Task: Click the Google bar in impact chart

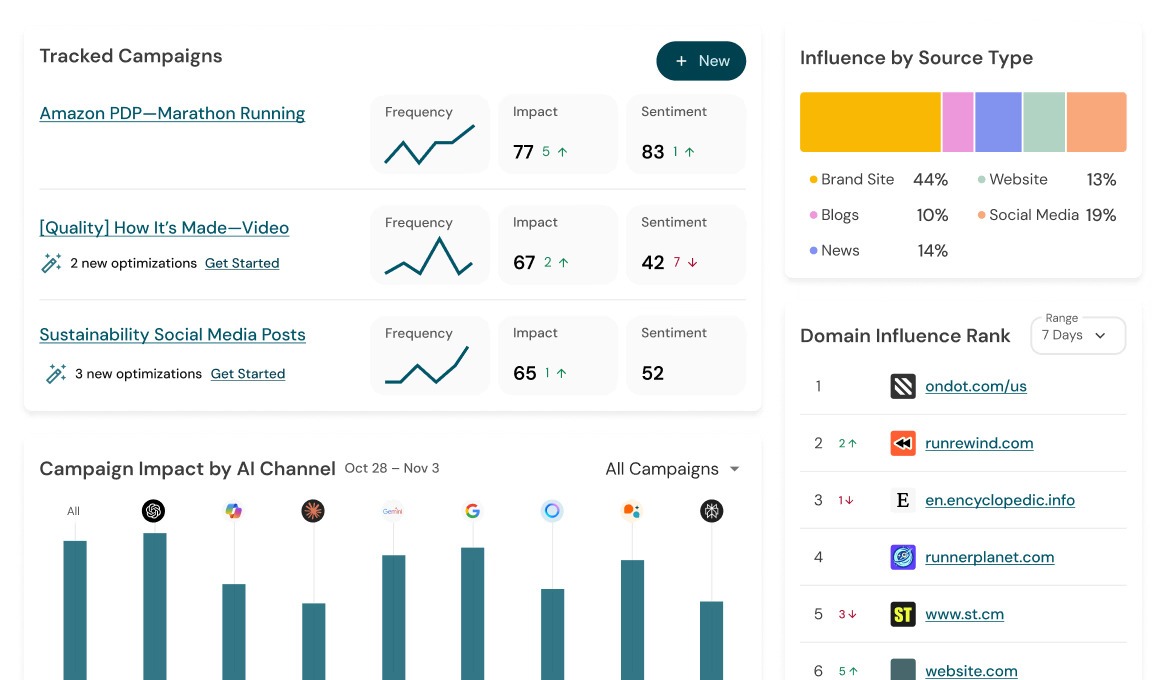Action: pos(473,614)
